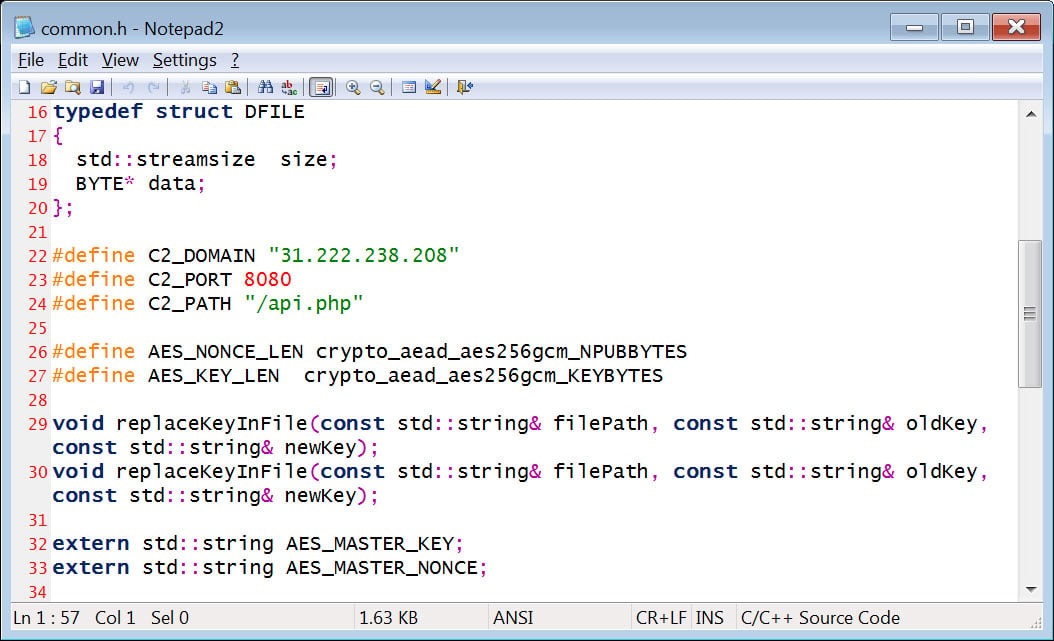
Task: Paste using the clipboard toolbar icon
Action: pyautogui.click(x=233, y=88)
